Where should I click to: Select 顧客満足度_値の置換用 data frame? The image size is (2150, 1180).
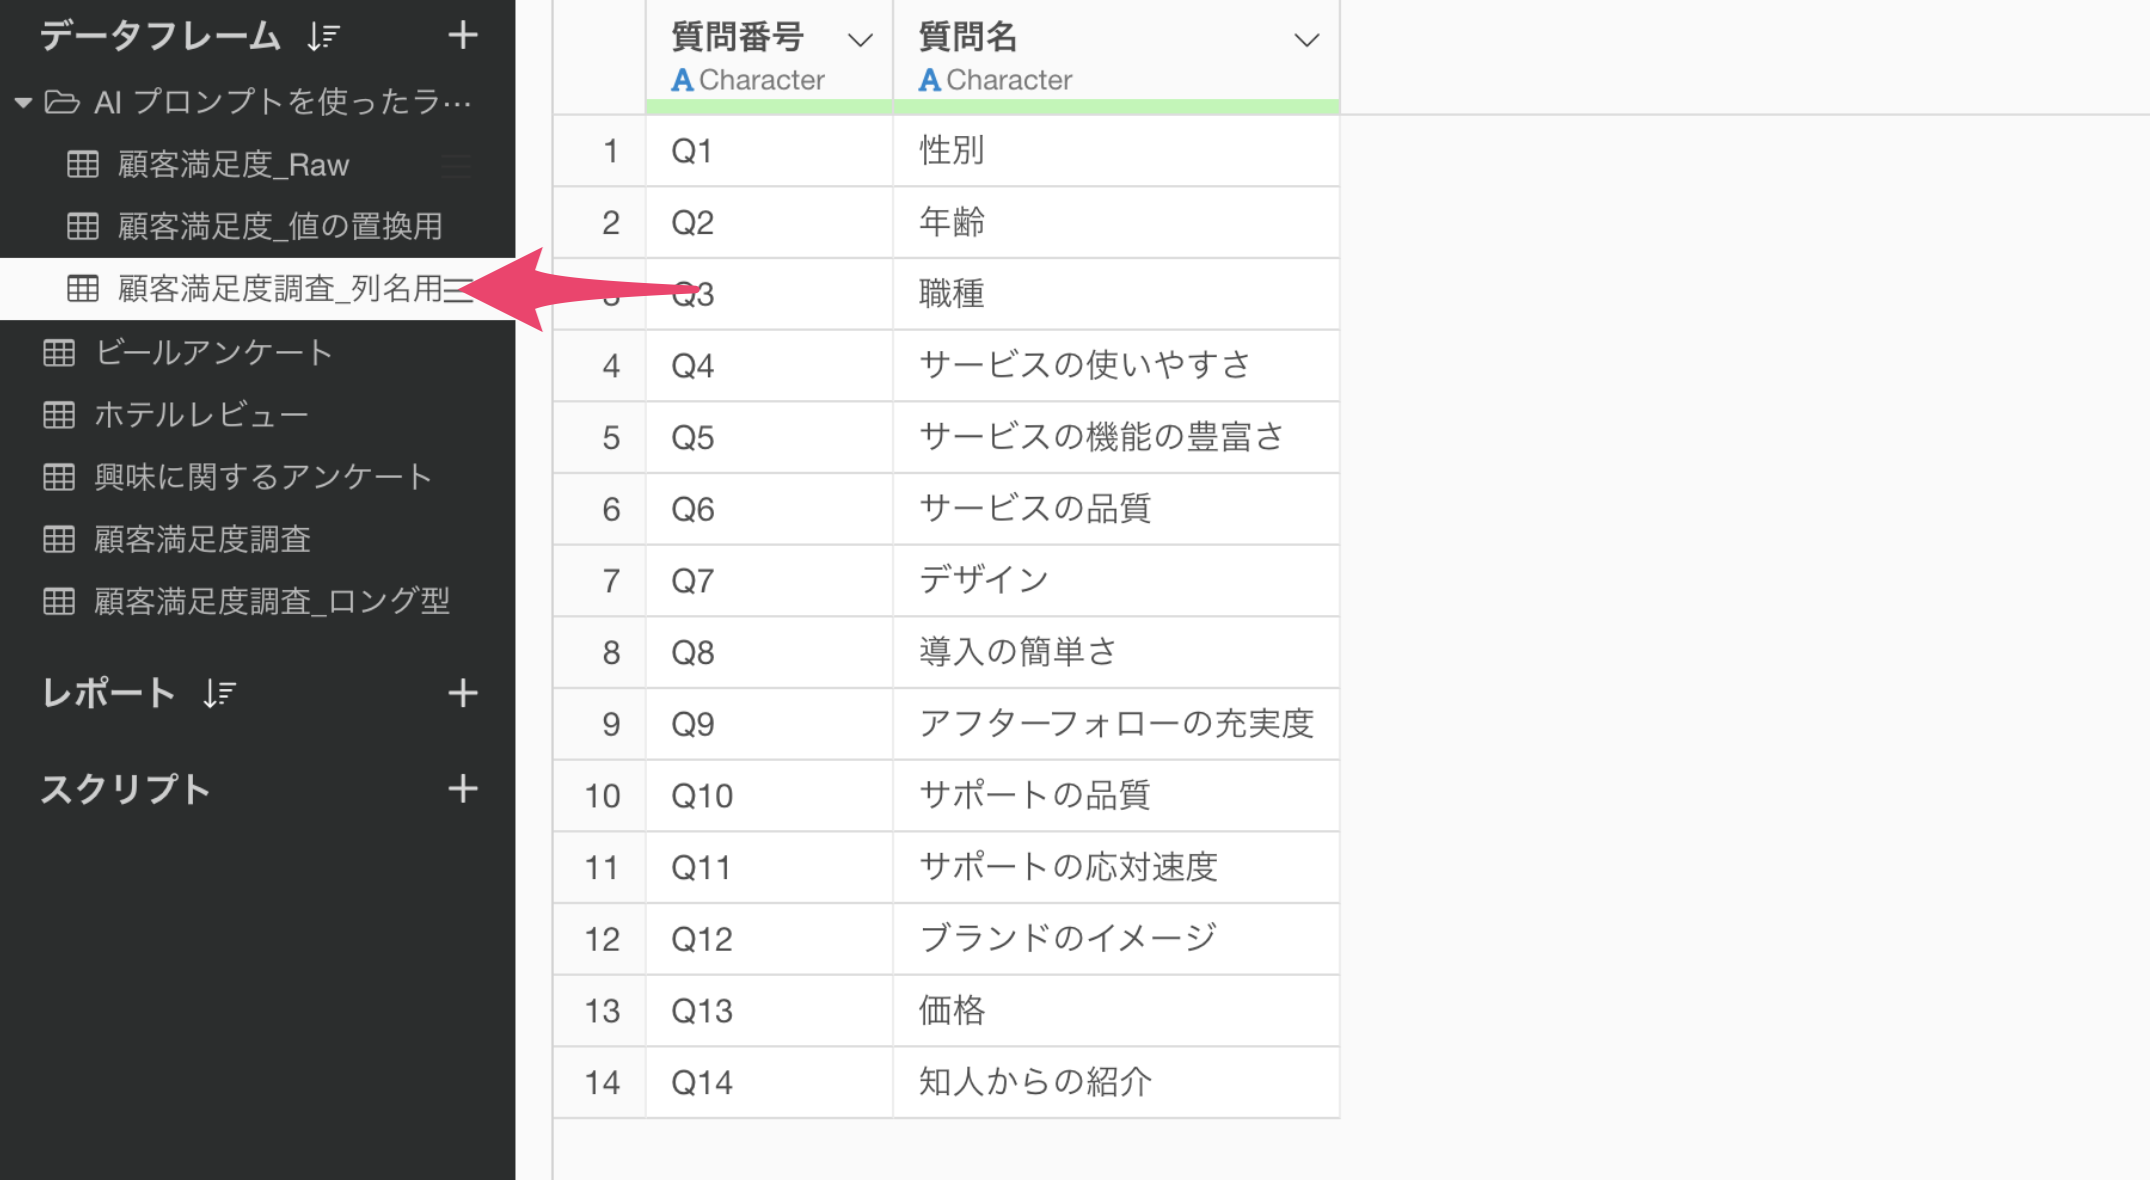(x=280, y=227)
